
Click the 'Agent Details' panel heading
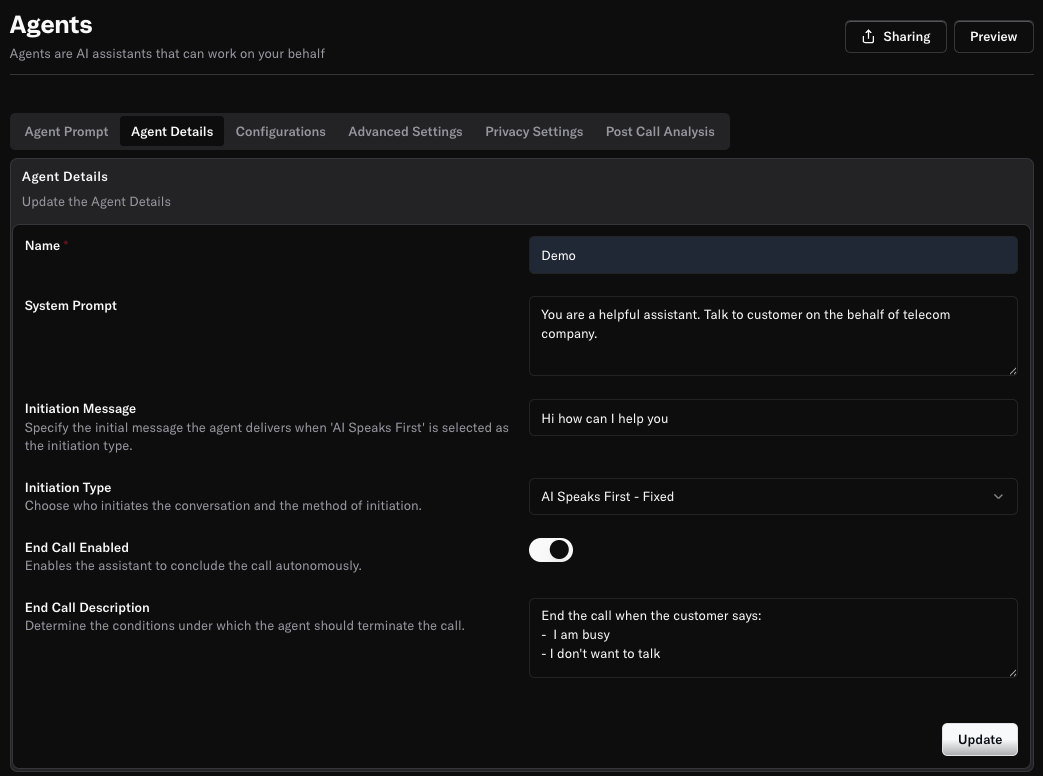click(65, 176)
